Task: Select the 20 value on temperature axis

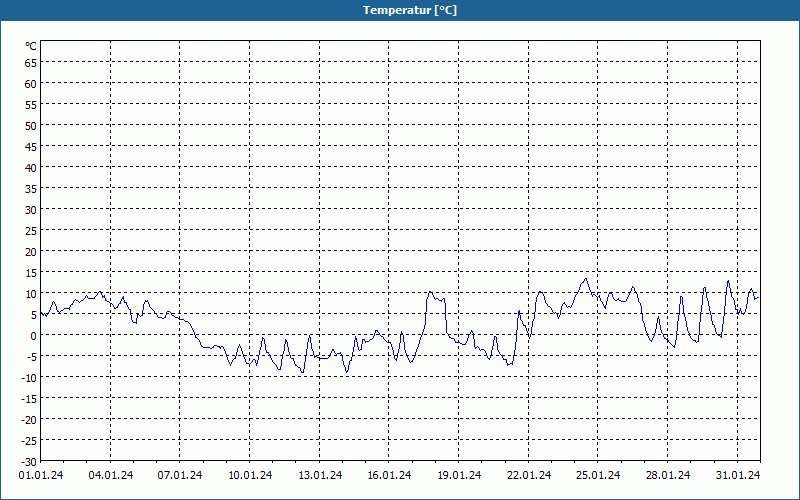Action: (31, 252)
